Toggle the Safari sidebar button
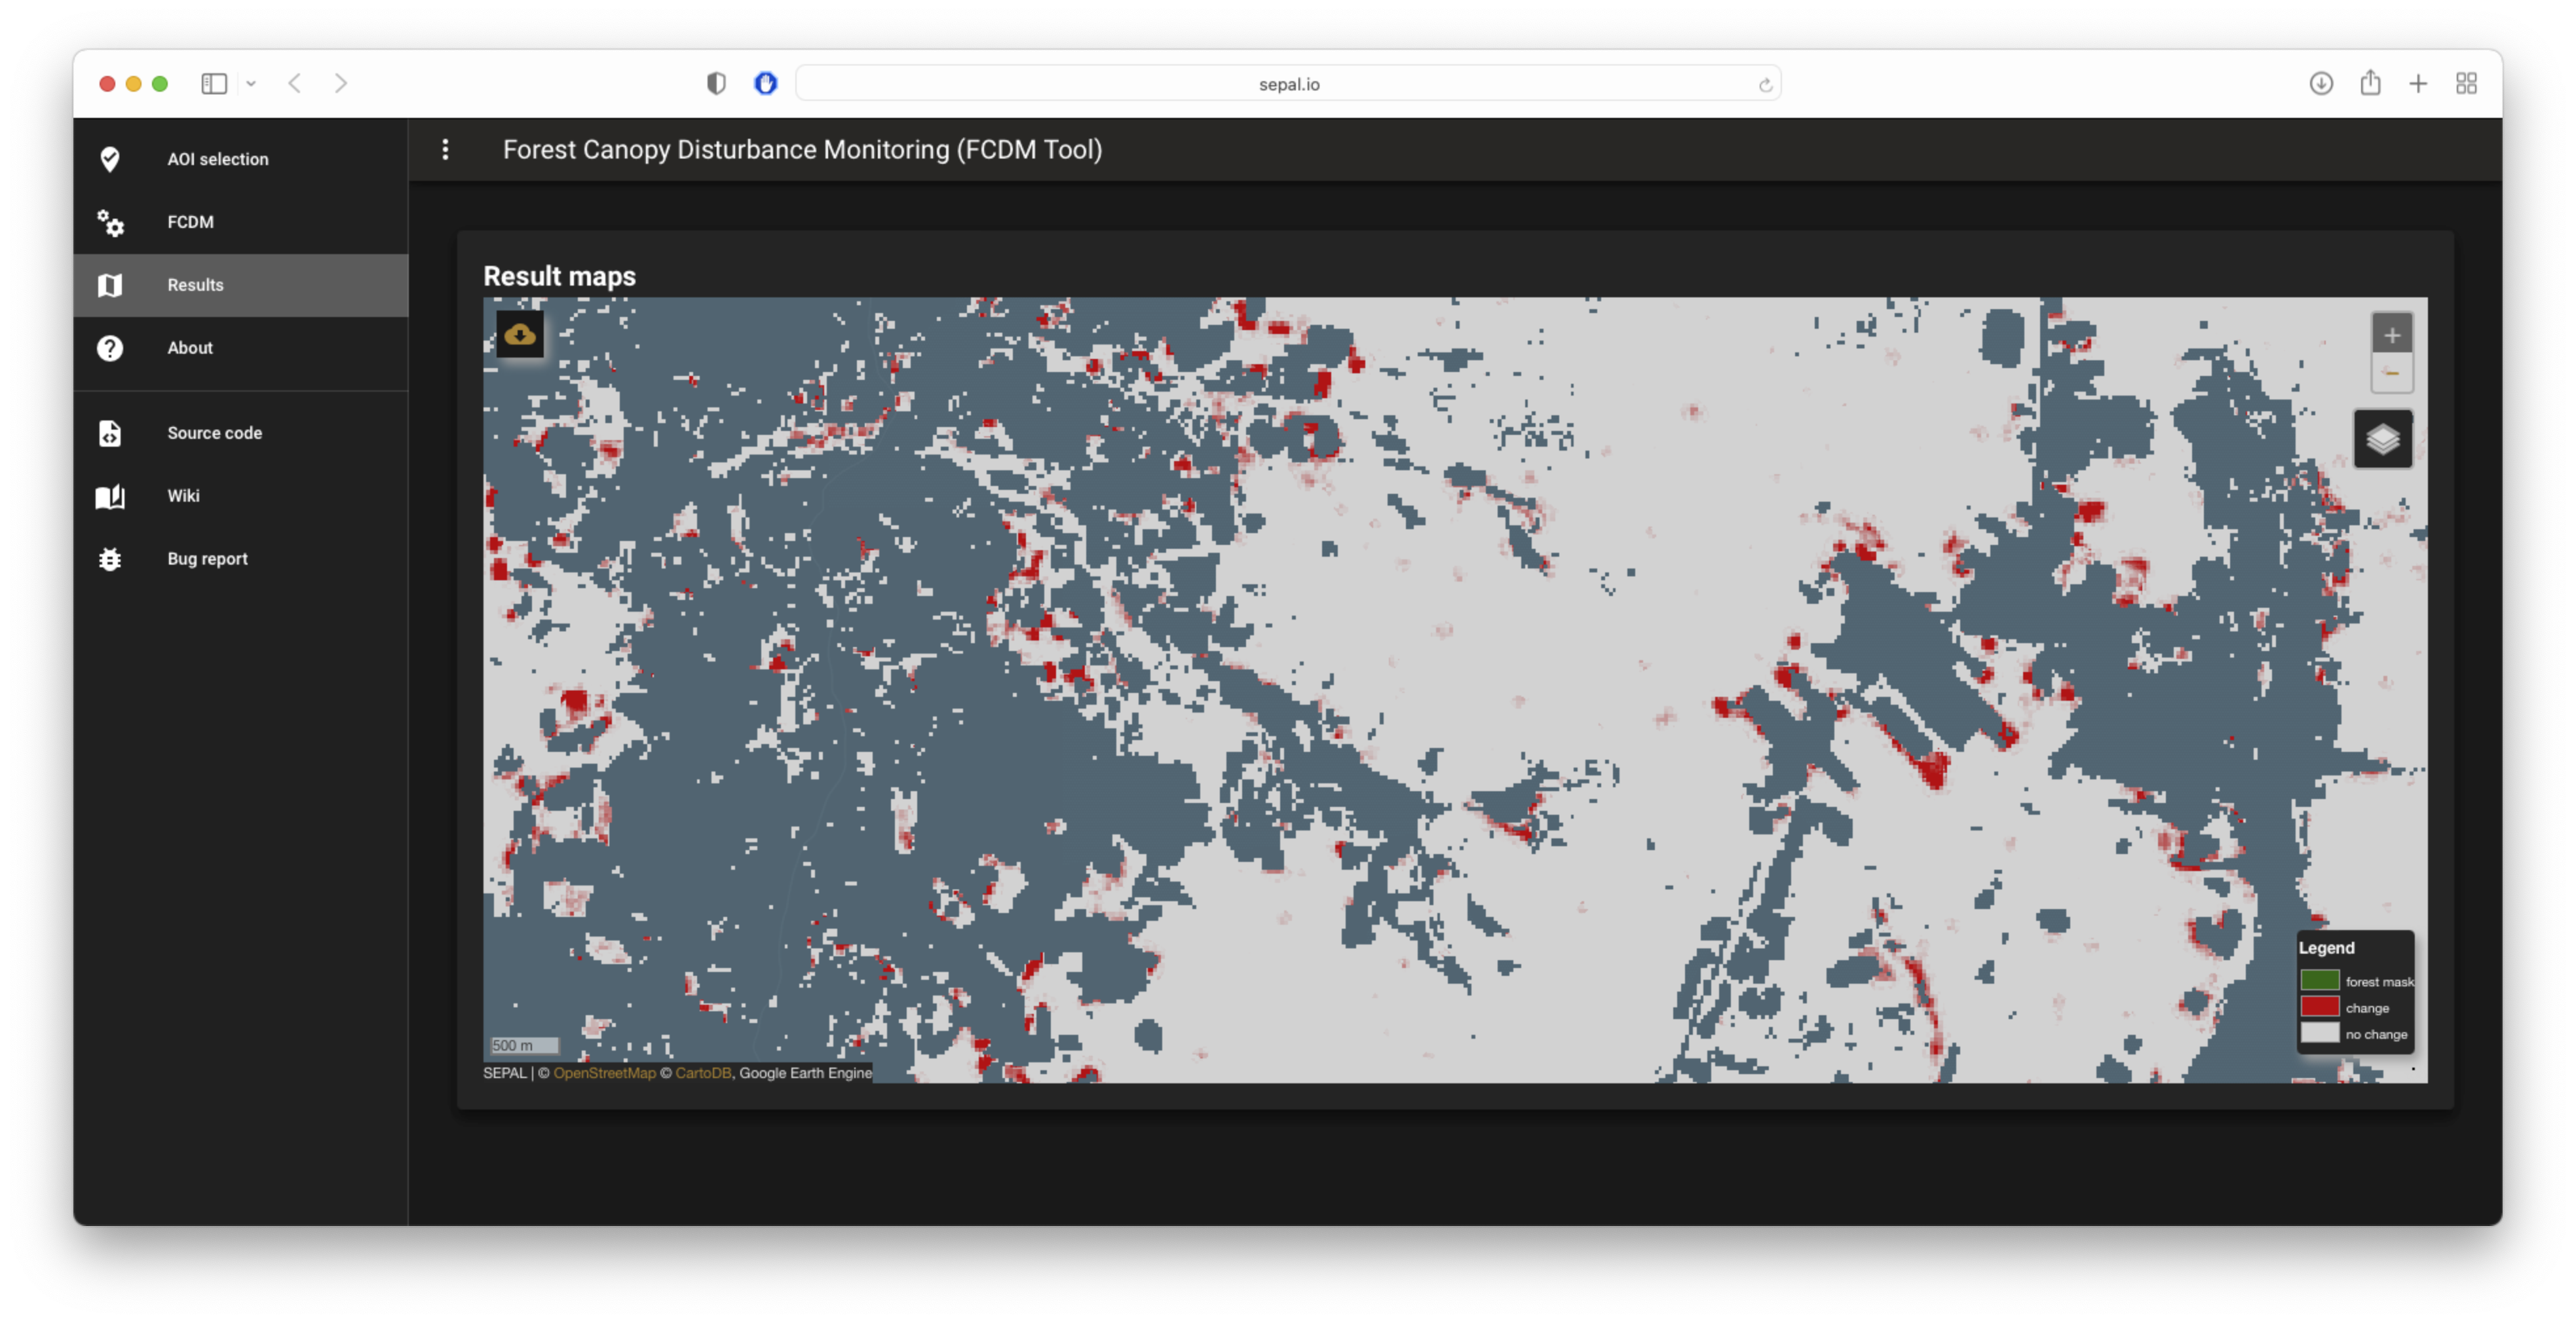This screenshot has width=2576, height=1323. coord(214,84)
